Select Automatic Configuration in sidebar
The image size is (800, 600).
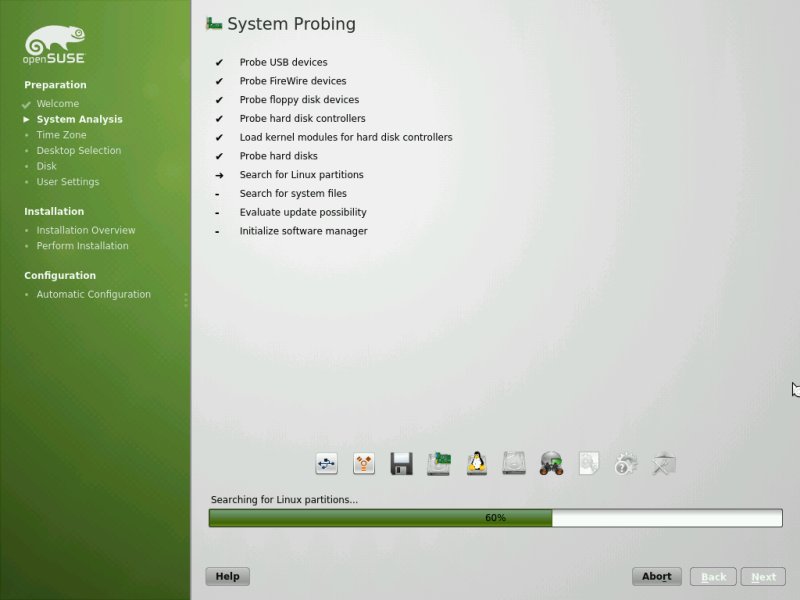pos(93,294)
